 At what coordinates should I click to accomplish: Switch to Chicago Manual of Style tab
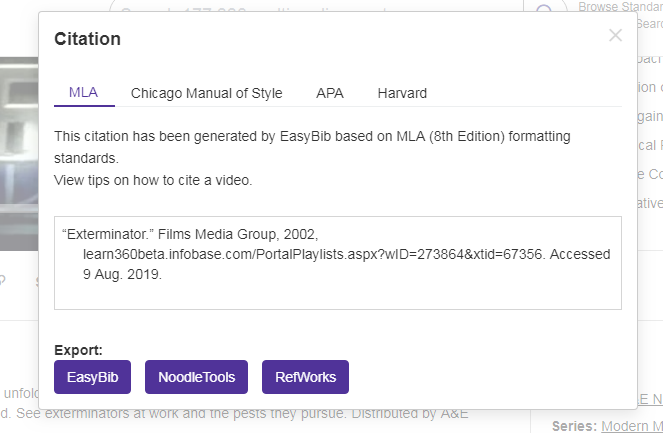pos(206,93)
